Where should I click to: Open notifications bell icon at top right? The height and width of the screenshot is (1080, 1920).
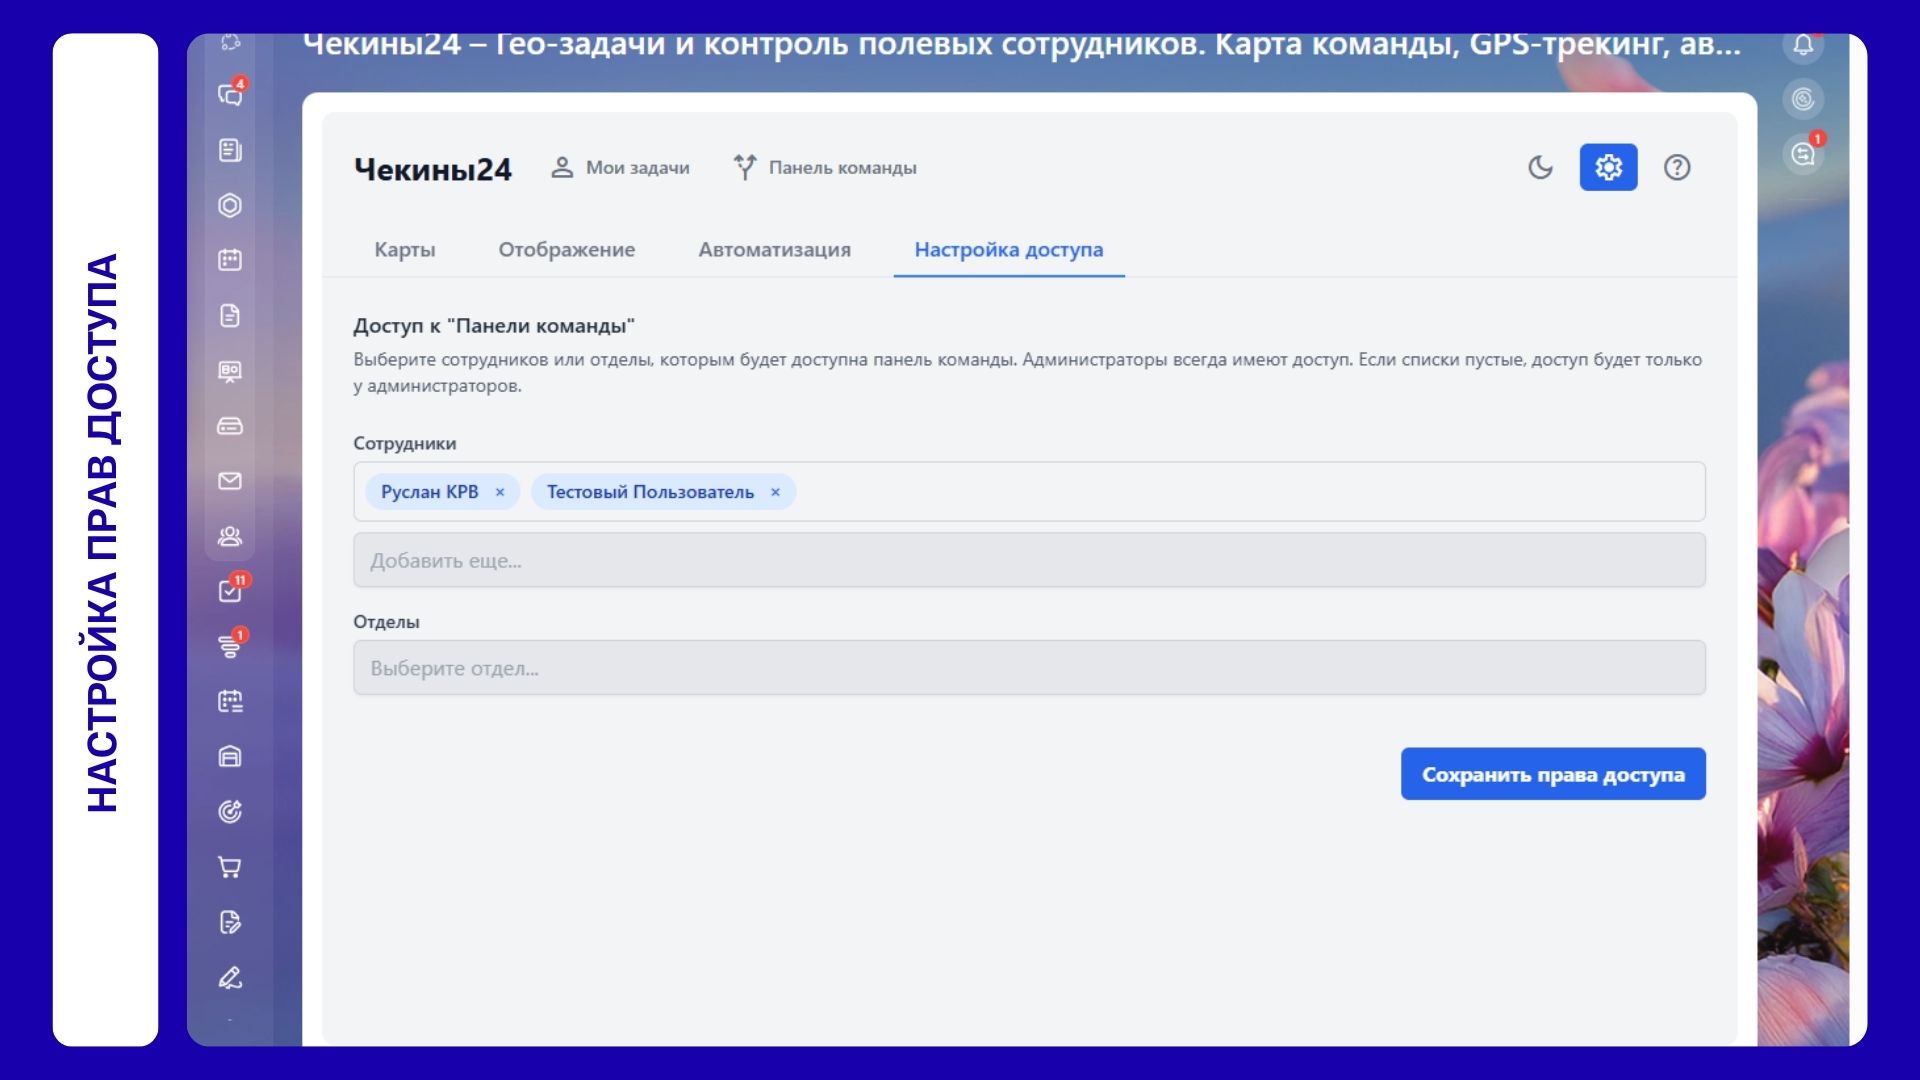1803,45
